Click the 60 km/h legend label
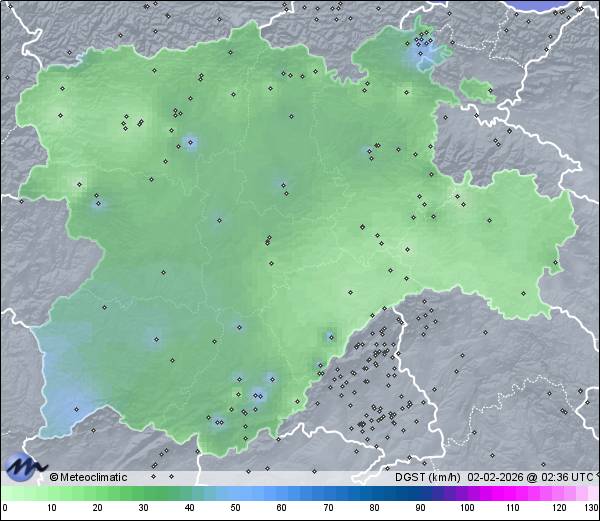This screenshot has width=600, height=521. pyautogui.click(x=282, y=509)
